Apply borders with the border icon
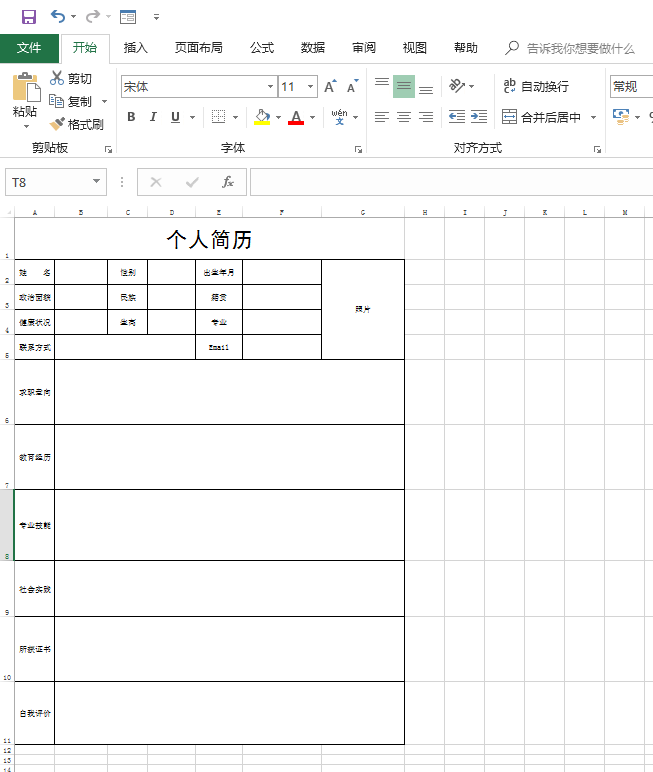This screenshot has height=772, width=653. pyautogui.click(x=218, y=117)
